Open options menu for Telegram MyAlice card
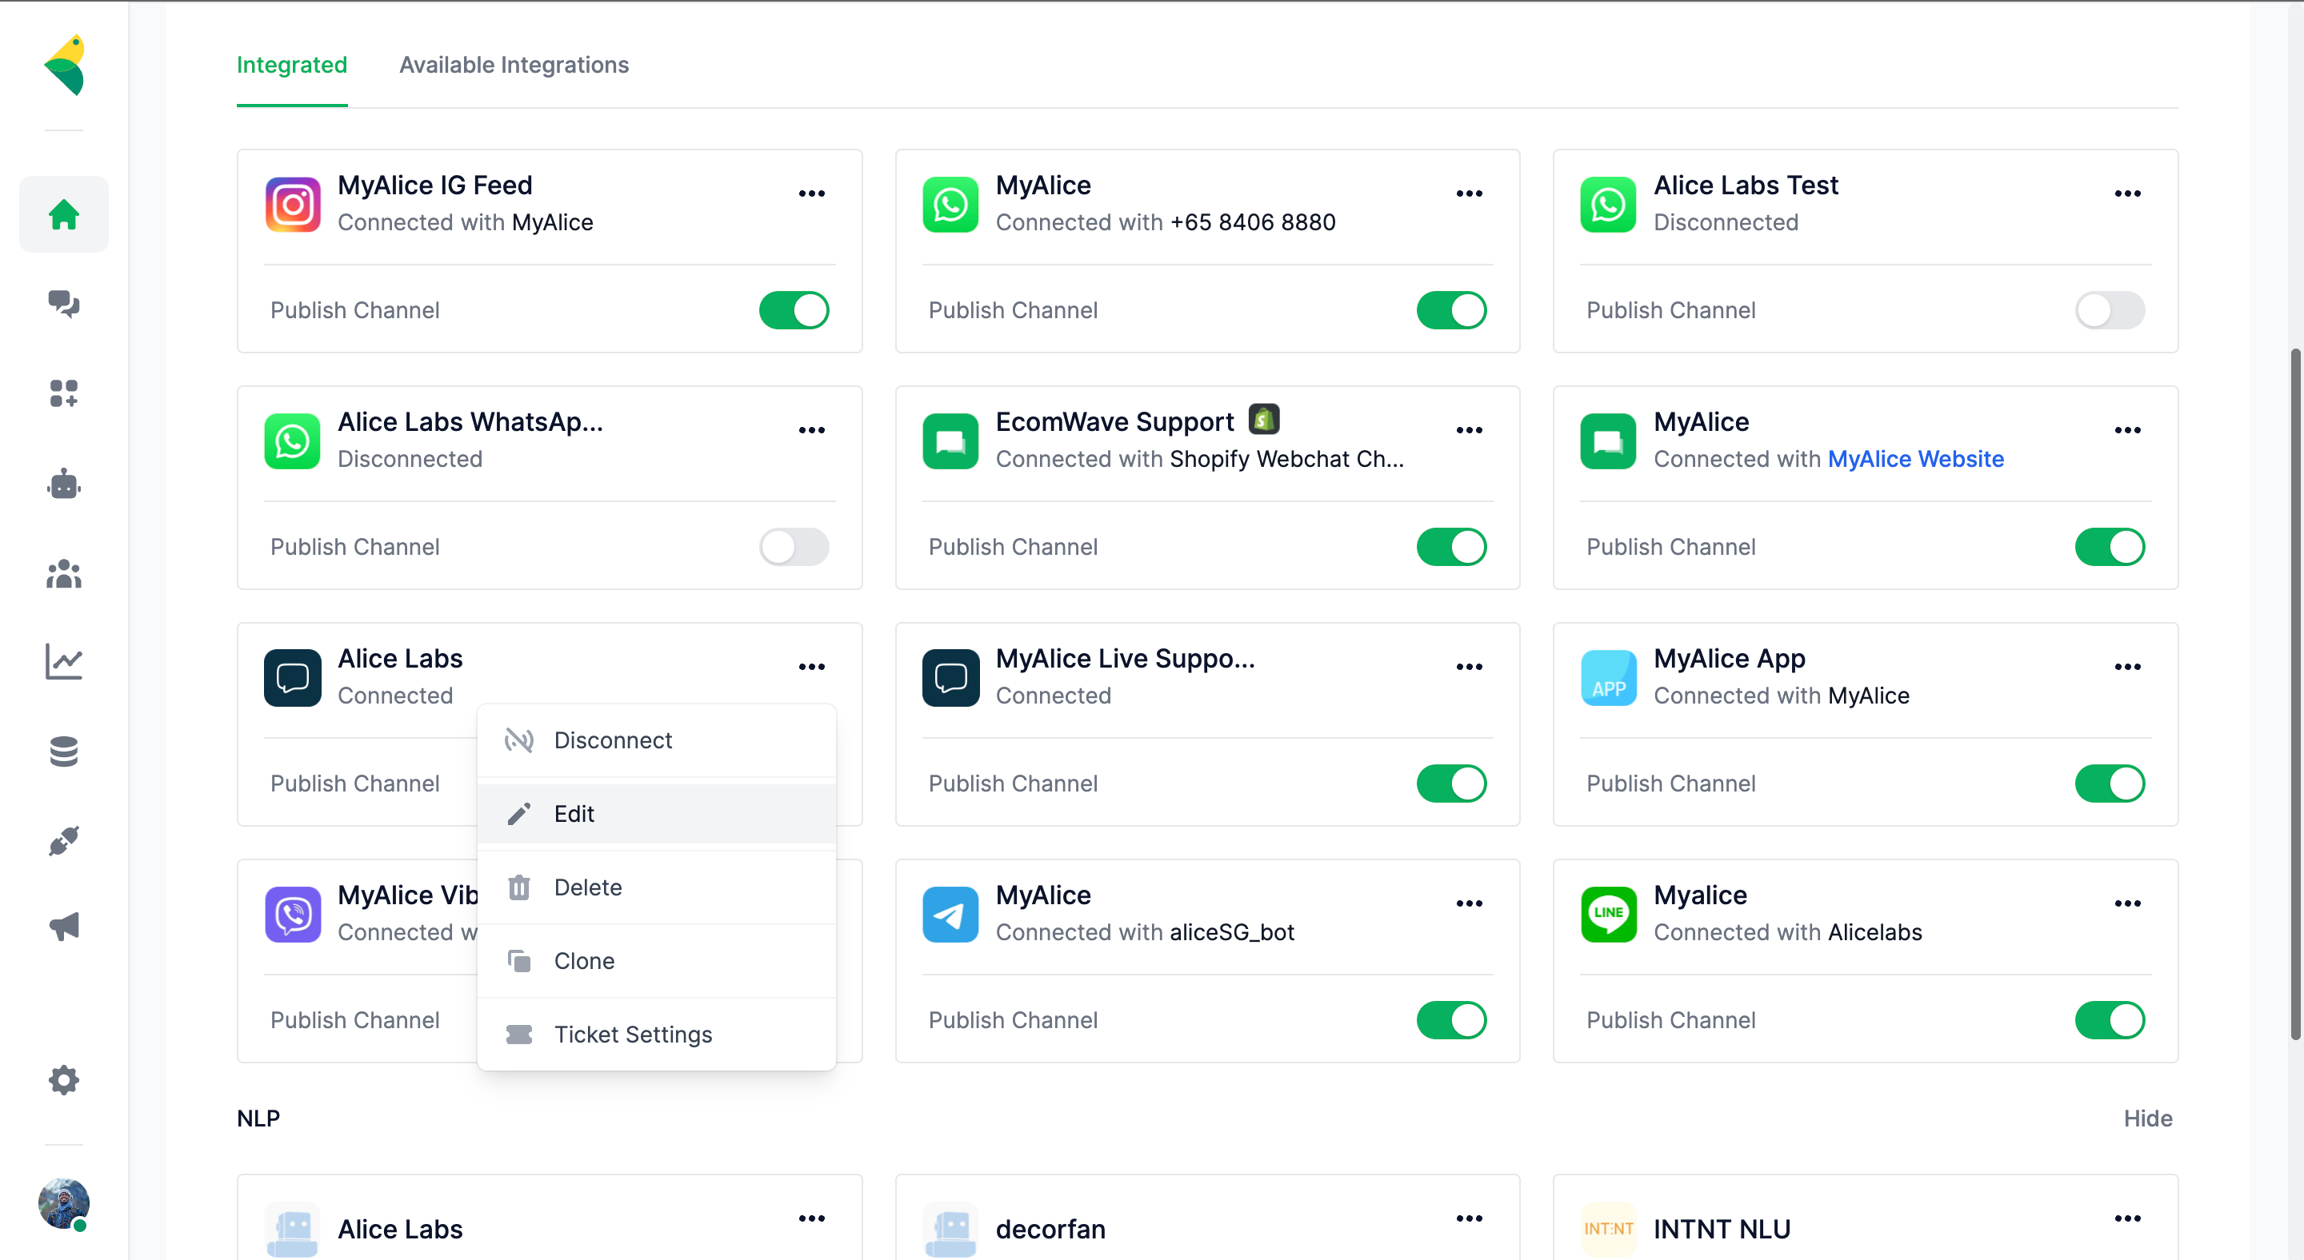The width and height of the screenshot is (2304, 1260). (x=1469, y=904)
